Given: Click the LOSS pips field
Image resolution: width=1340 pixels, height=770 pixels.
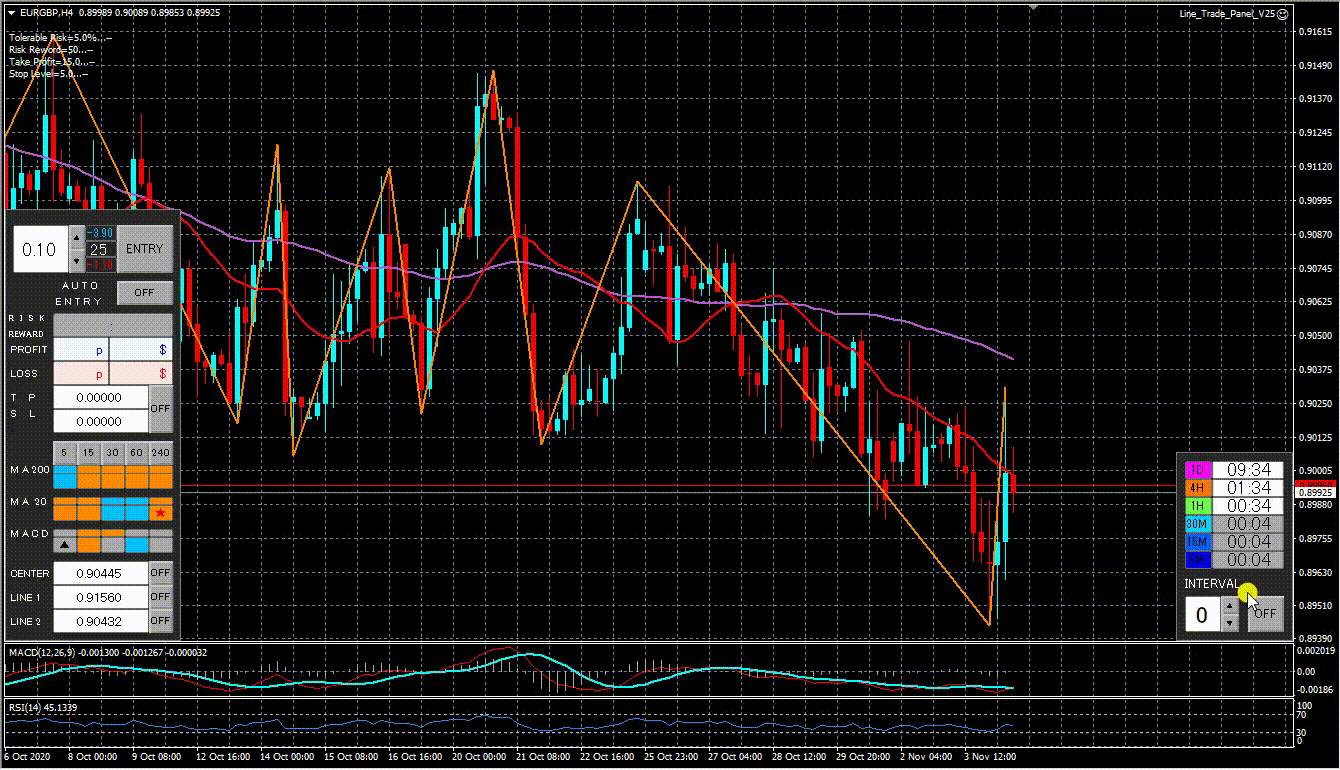Looking at the screenshot, I should 81,374.
